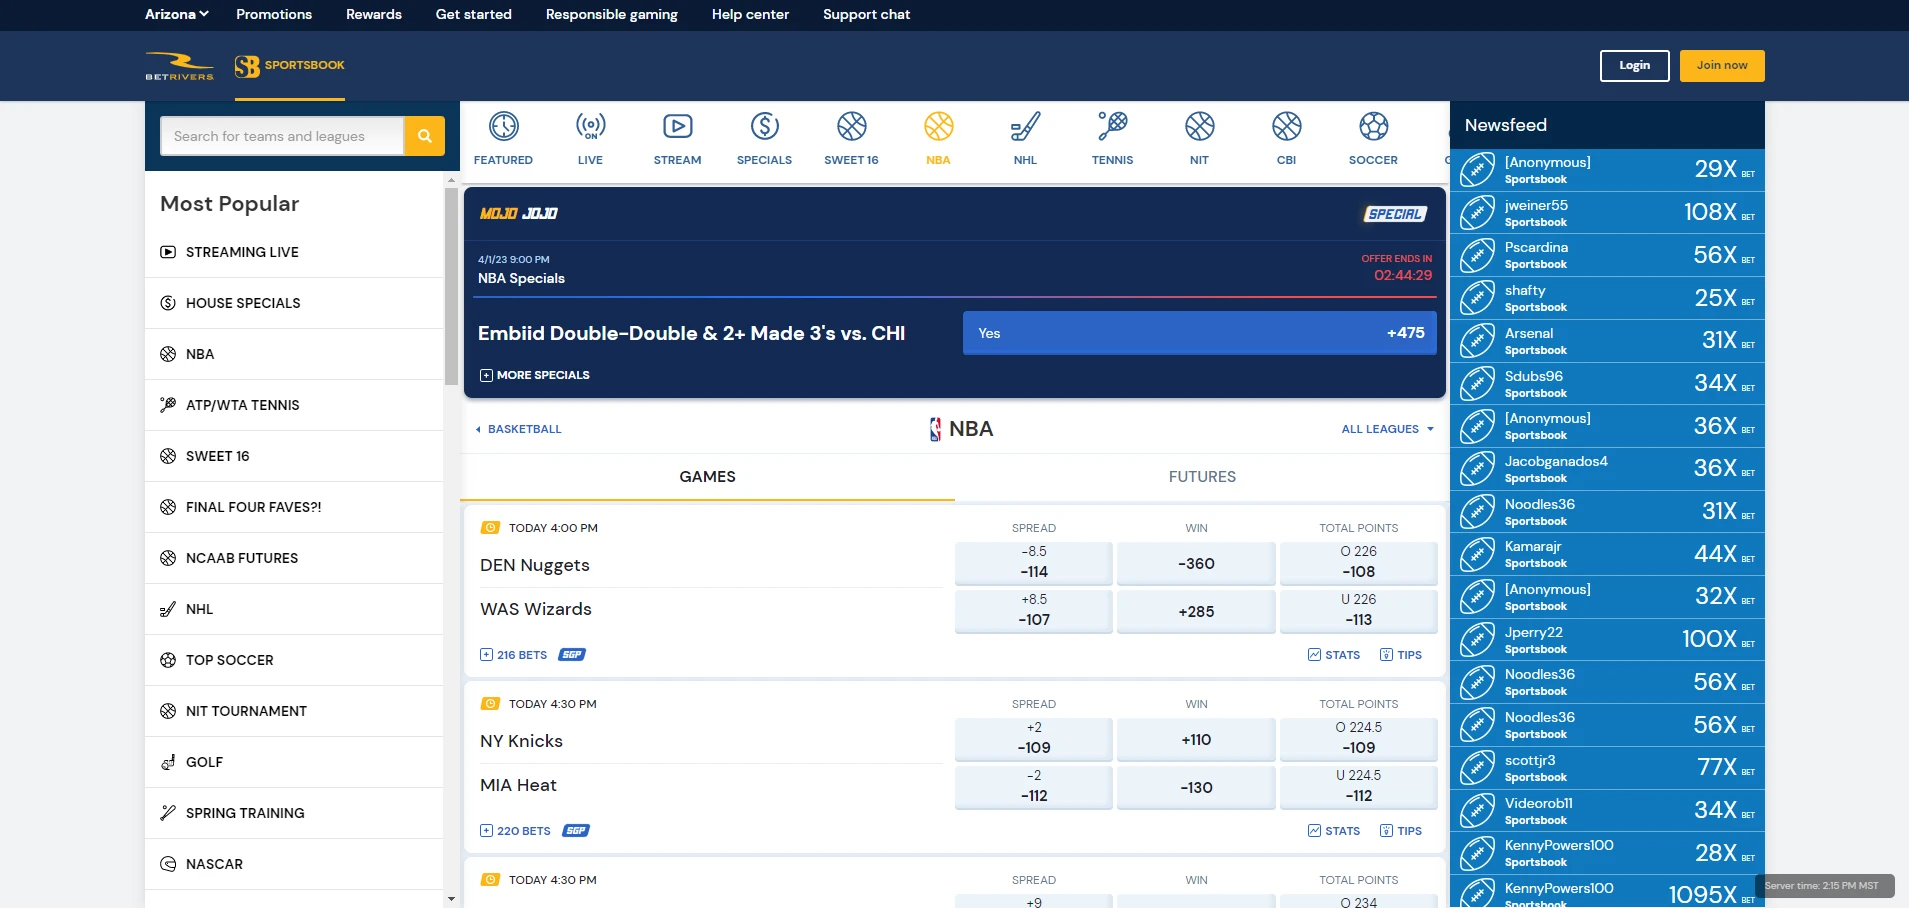Select the CBI basketball icon
The height and width of the screenshot is (908, 1909).
pyautogui.click(x=1286, y=127)
